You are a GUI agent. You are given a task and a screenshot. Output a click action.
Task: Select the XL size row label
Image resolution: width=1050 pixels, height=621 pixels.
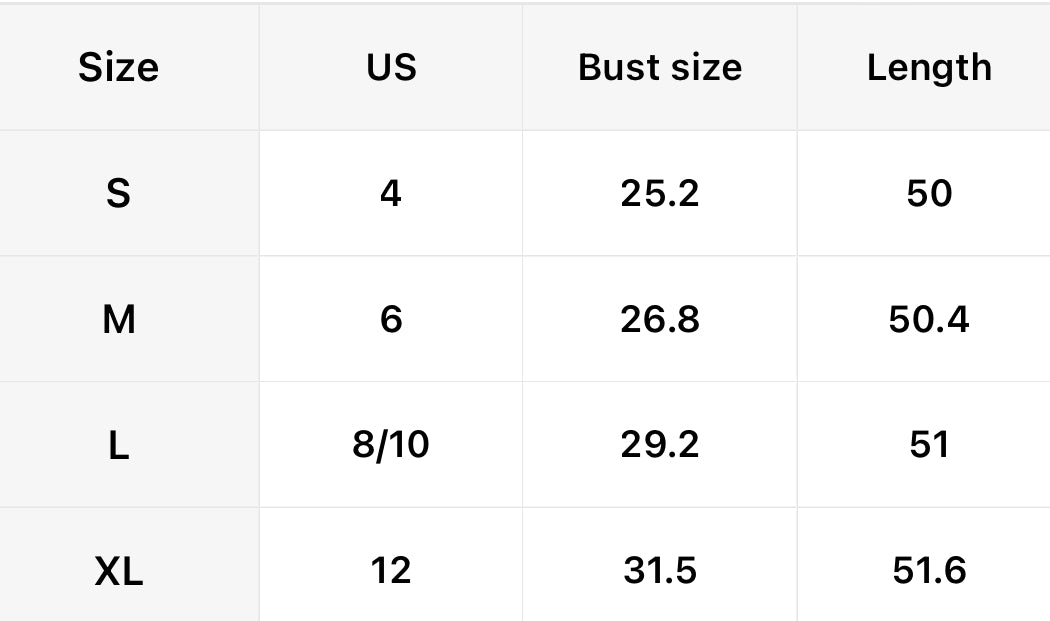coord(118,571)
